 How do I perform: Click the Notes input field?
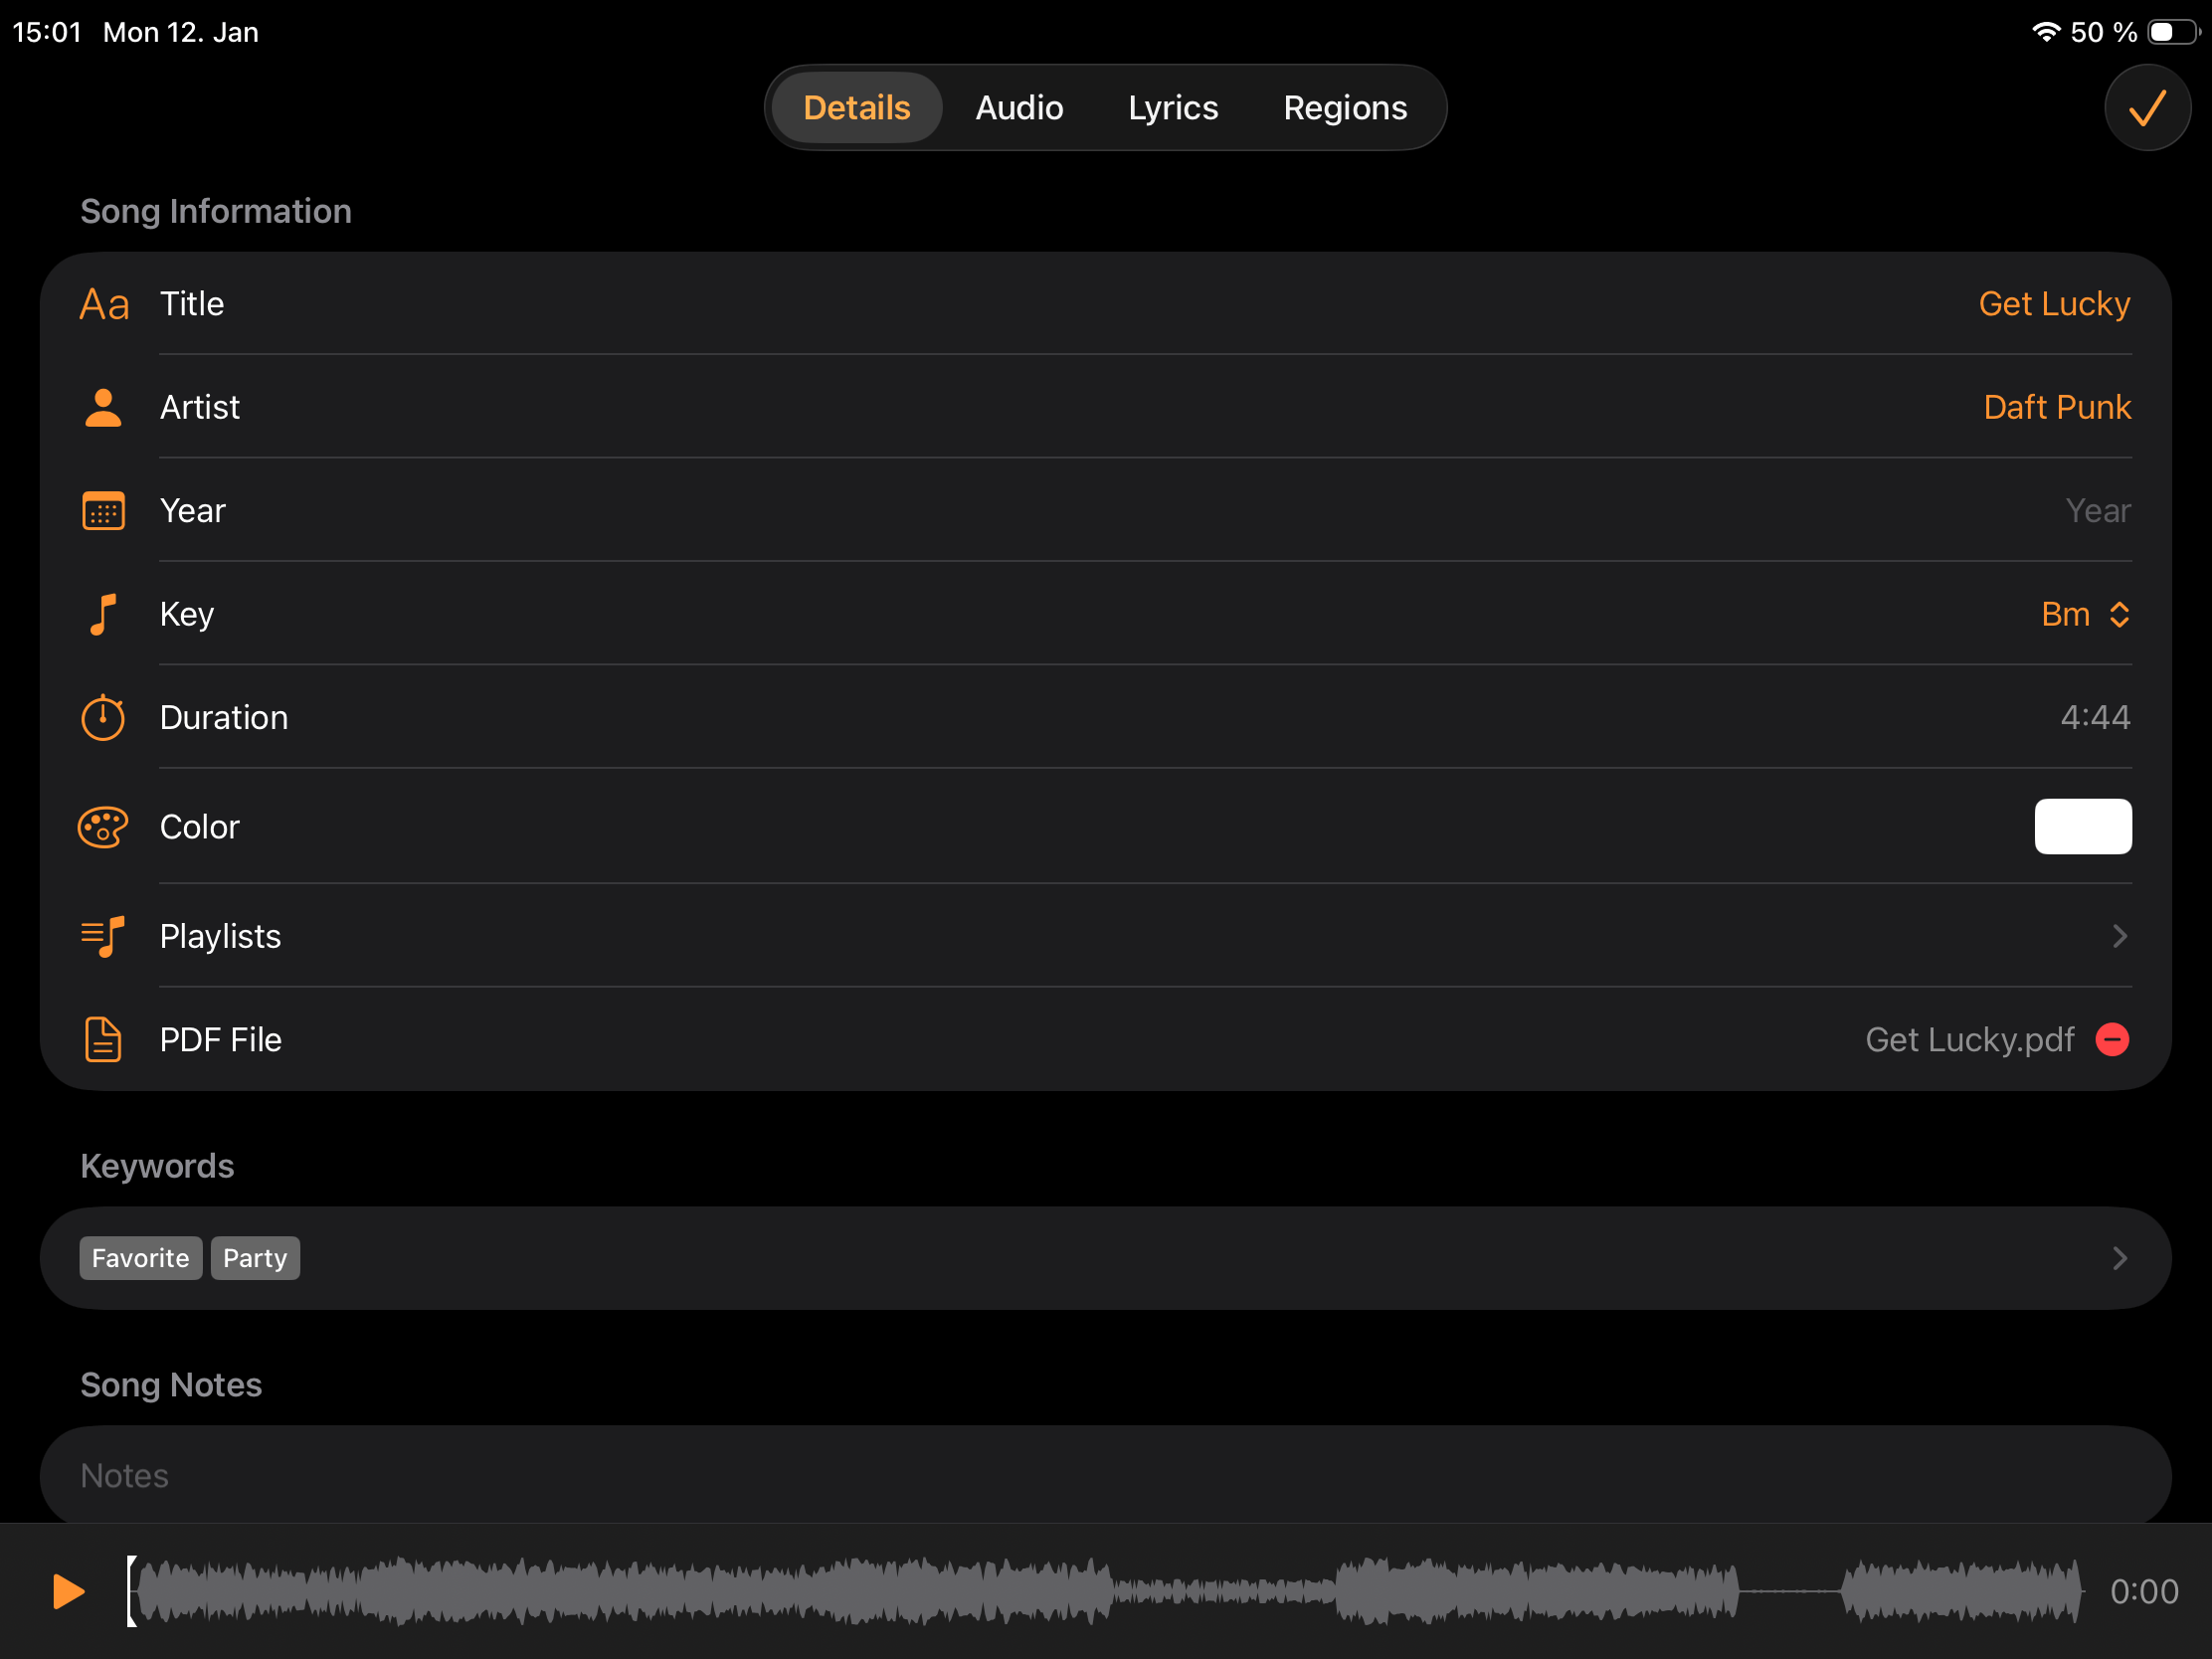click(x=600, y=1475)
